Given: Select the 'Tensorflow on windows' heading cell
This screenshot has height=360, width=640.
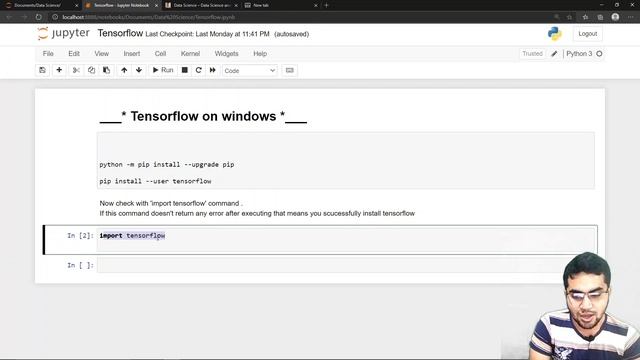Looking at the screenshot, I should click(203, 116).
